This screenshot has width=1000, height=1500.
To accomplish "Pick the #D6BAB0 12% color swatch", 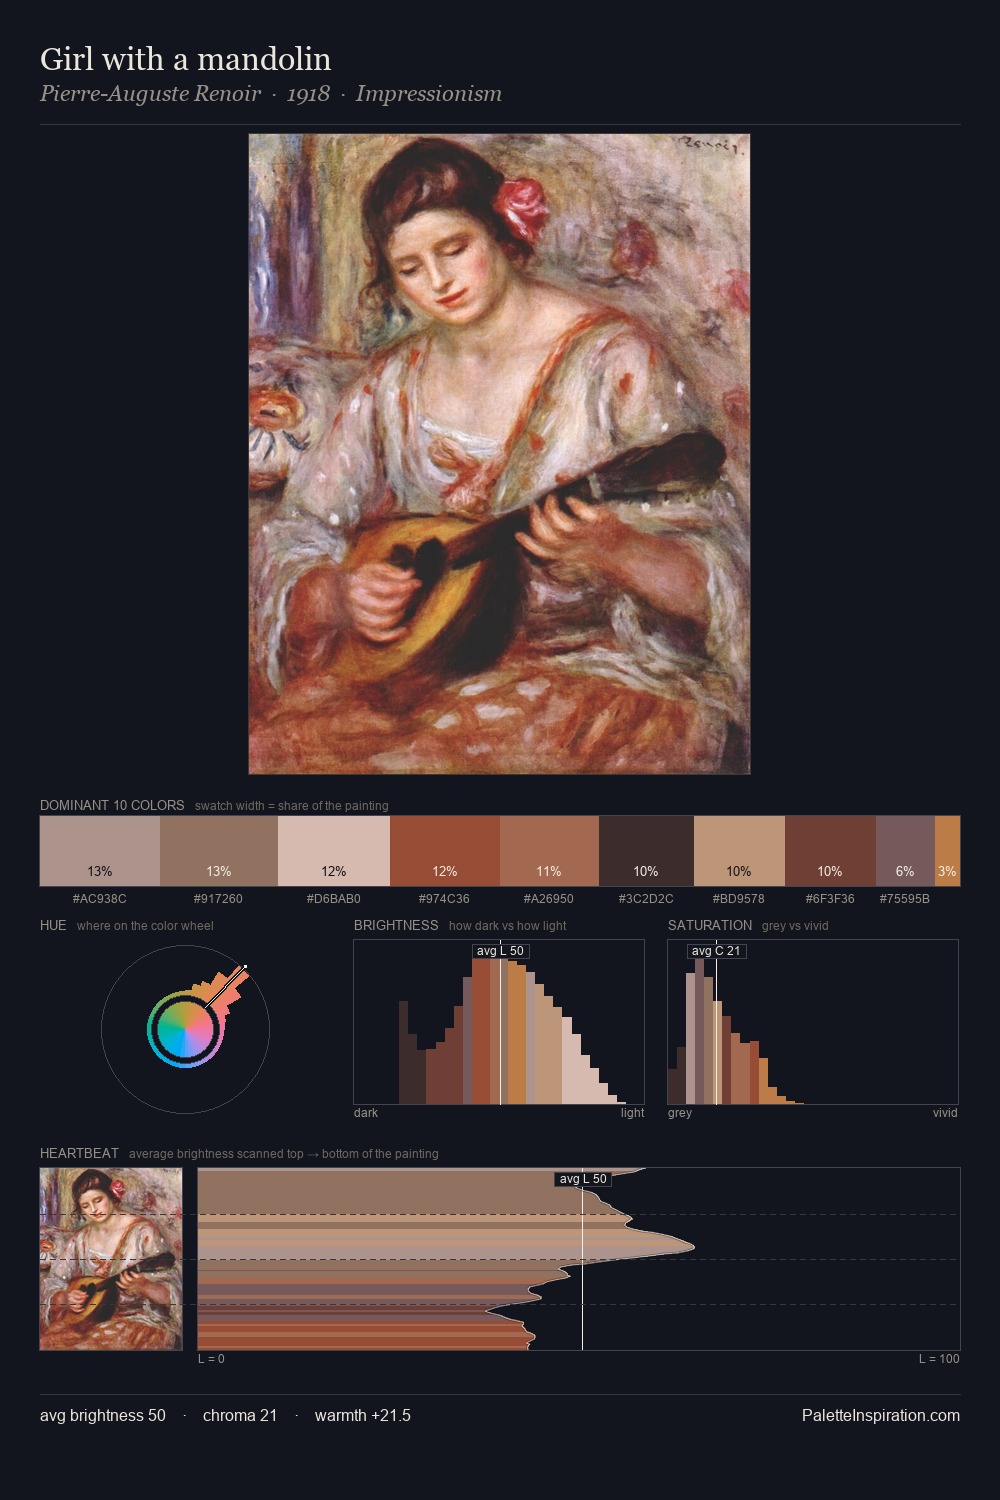I will (334, 851).
